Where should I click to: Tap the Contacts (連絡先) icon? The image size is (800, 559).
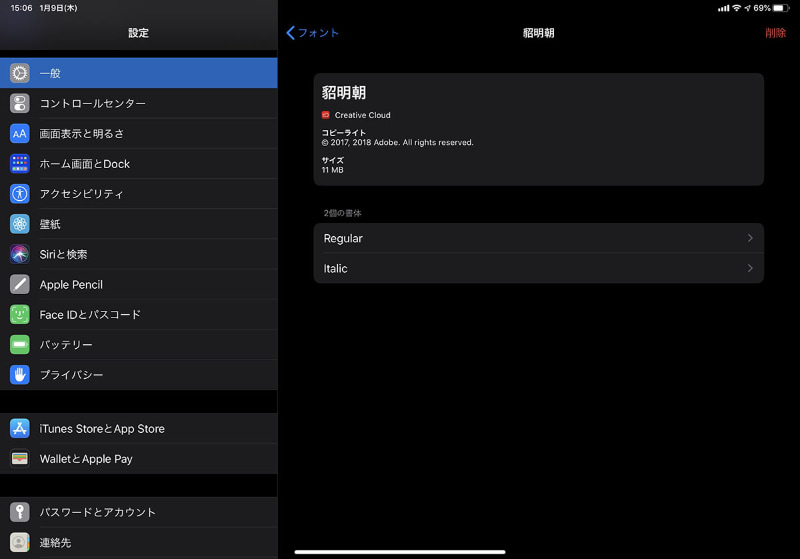coord(19,542)
